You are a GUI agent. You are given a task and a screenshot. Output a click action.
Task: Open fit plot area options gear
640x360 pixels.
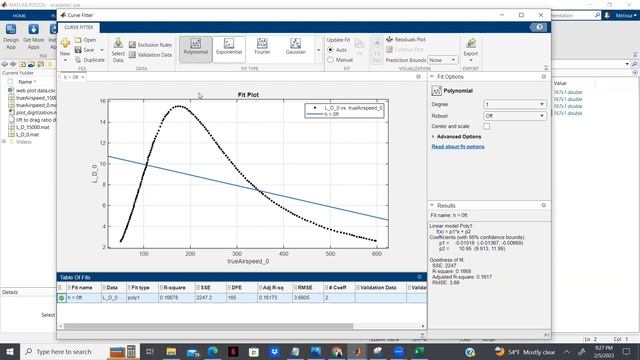(x=418, y=77)
